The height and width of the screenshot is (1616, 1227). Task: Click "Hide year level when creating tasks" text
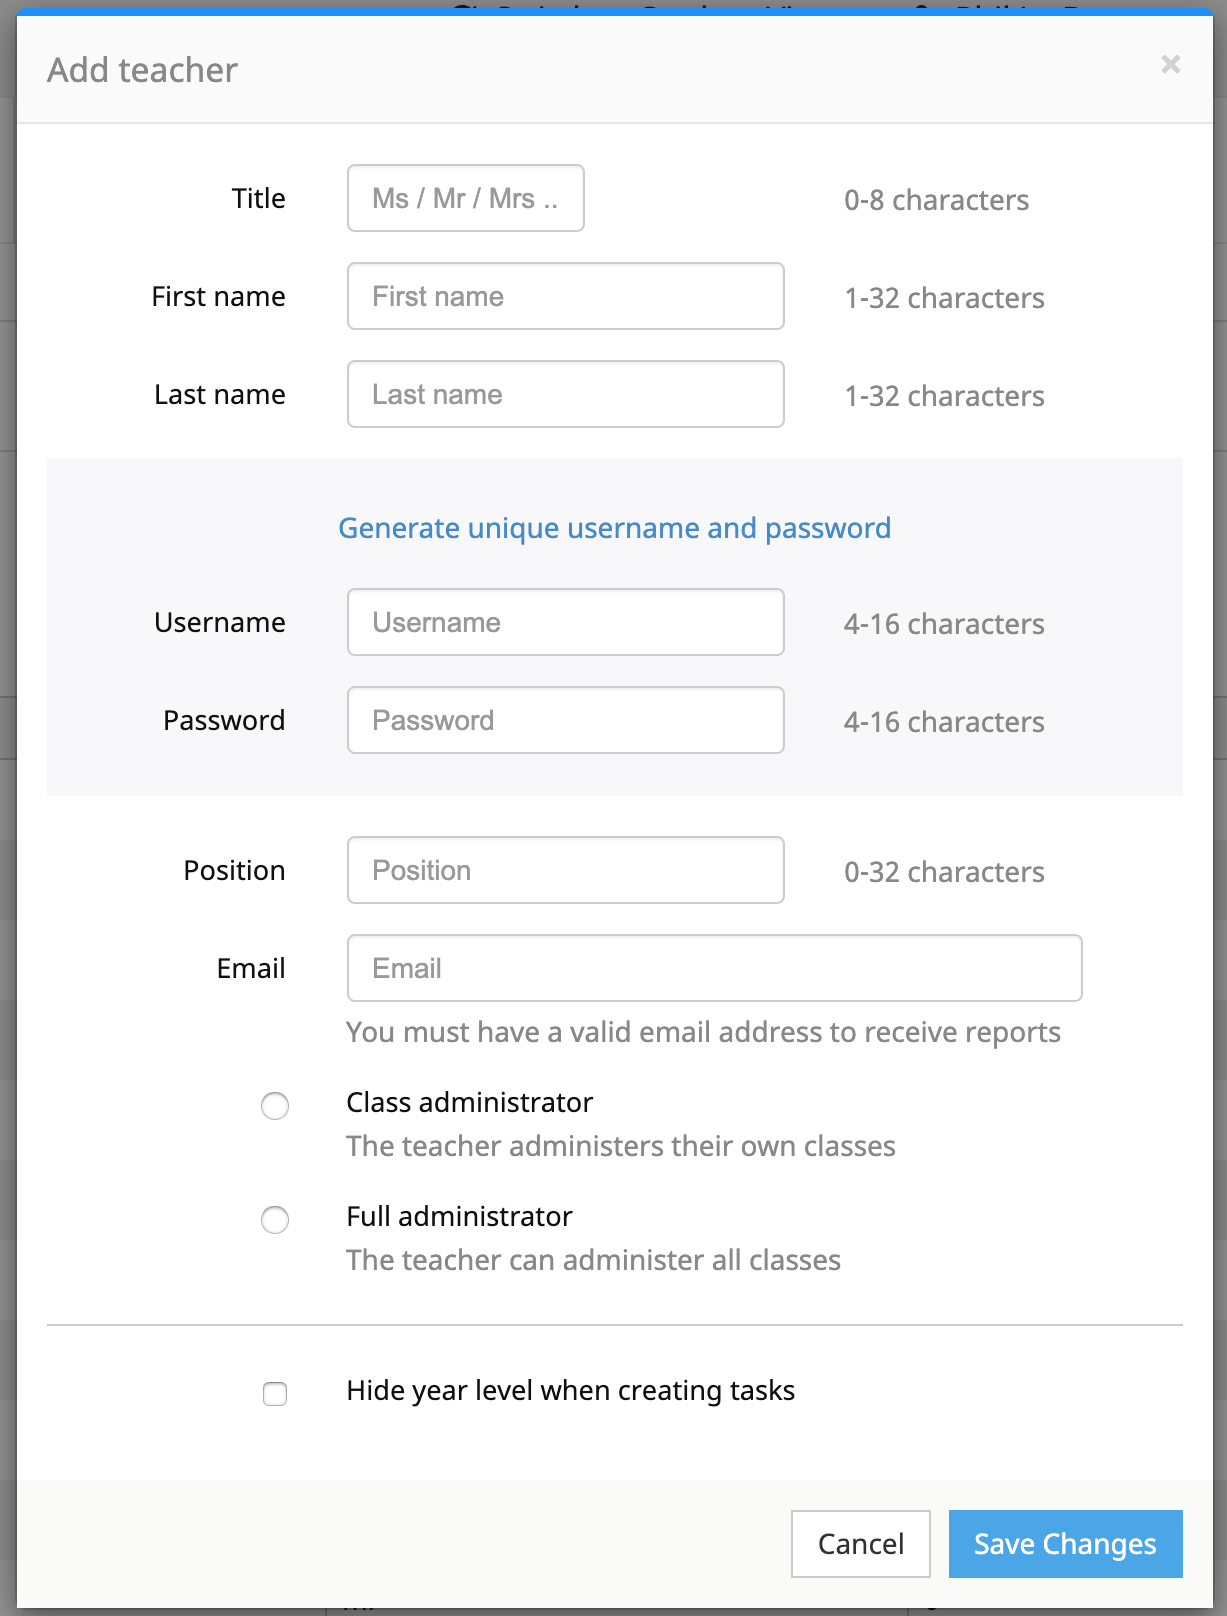point(570,1390)
